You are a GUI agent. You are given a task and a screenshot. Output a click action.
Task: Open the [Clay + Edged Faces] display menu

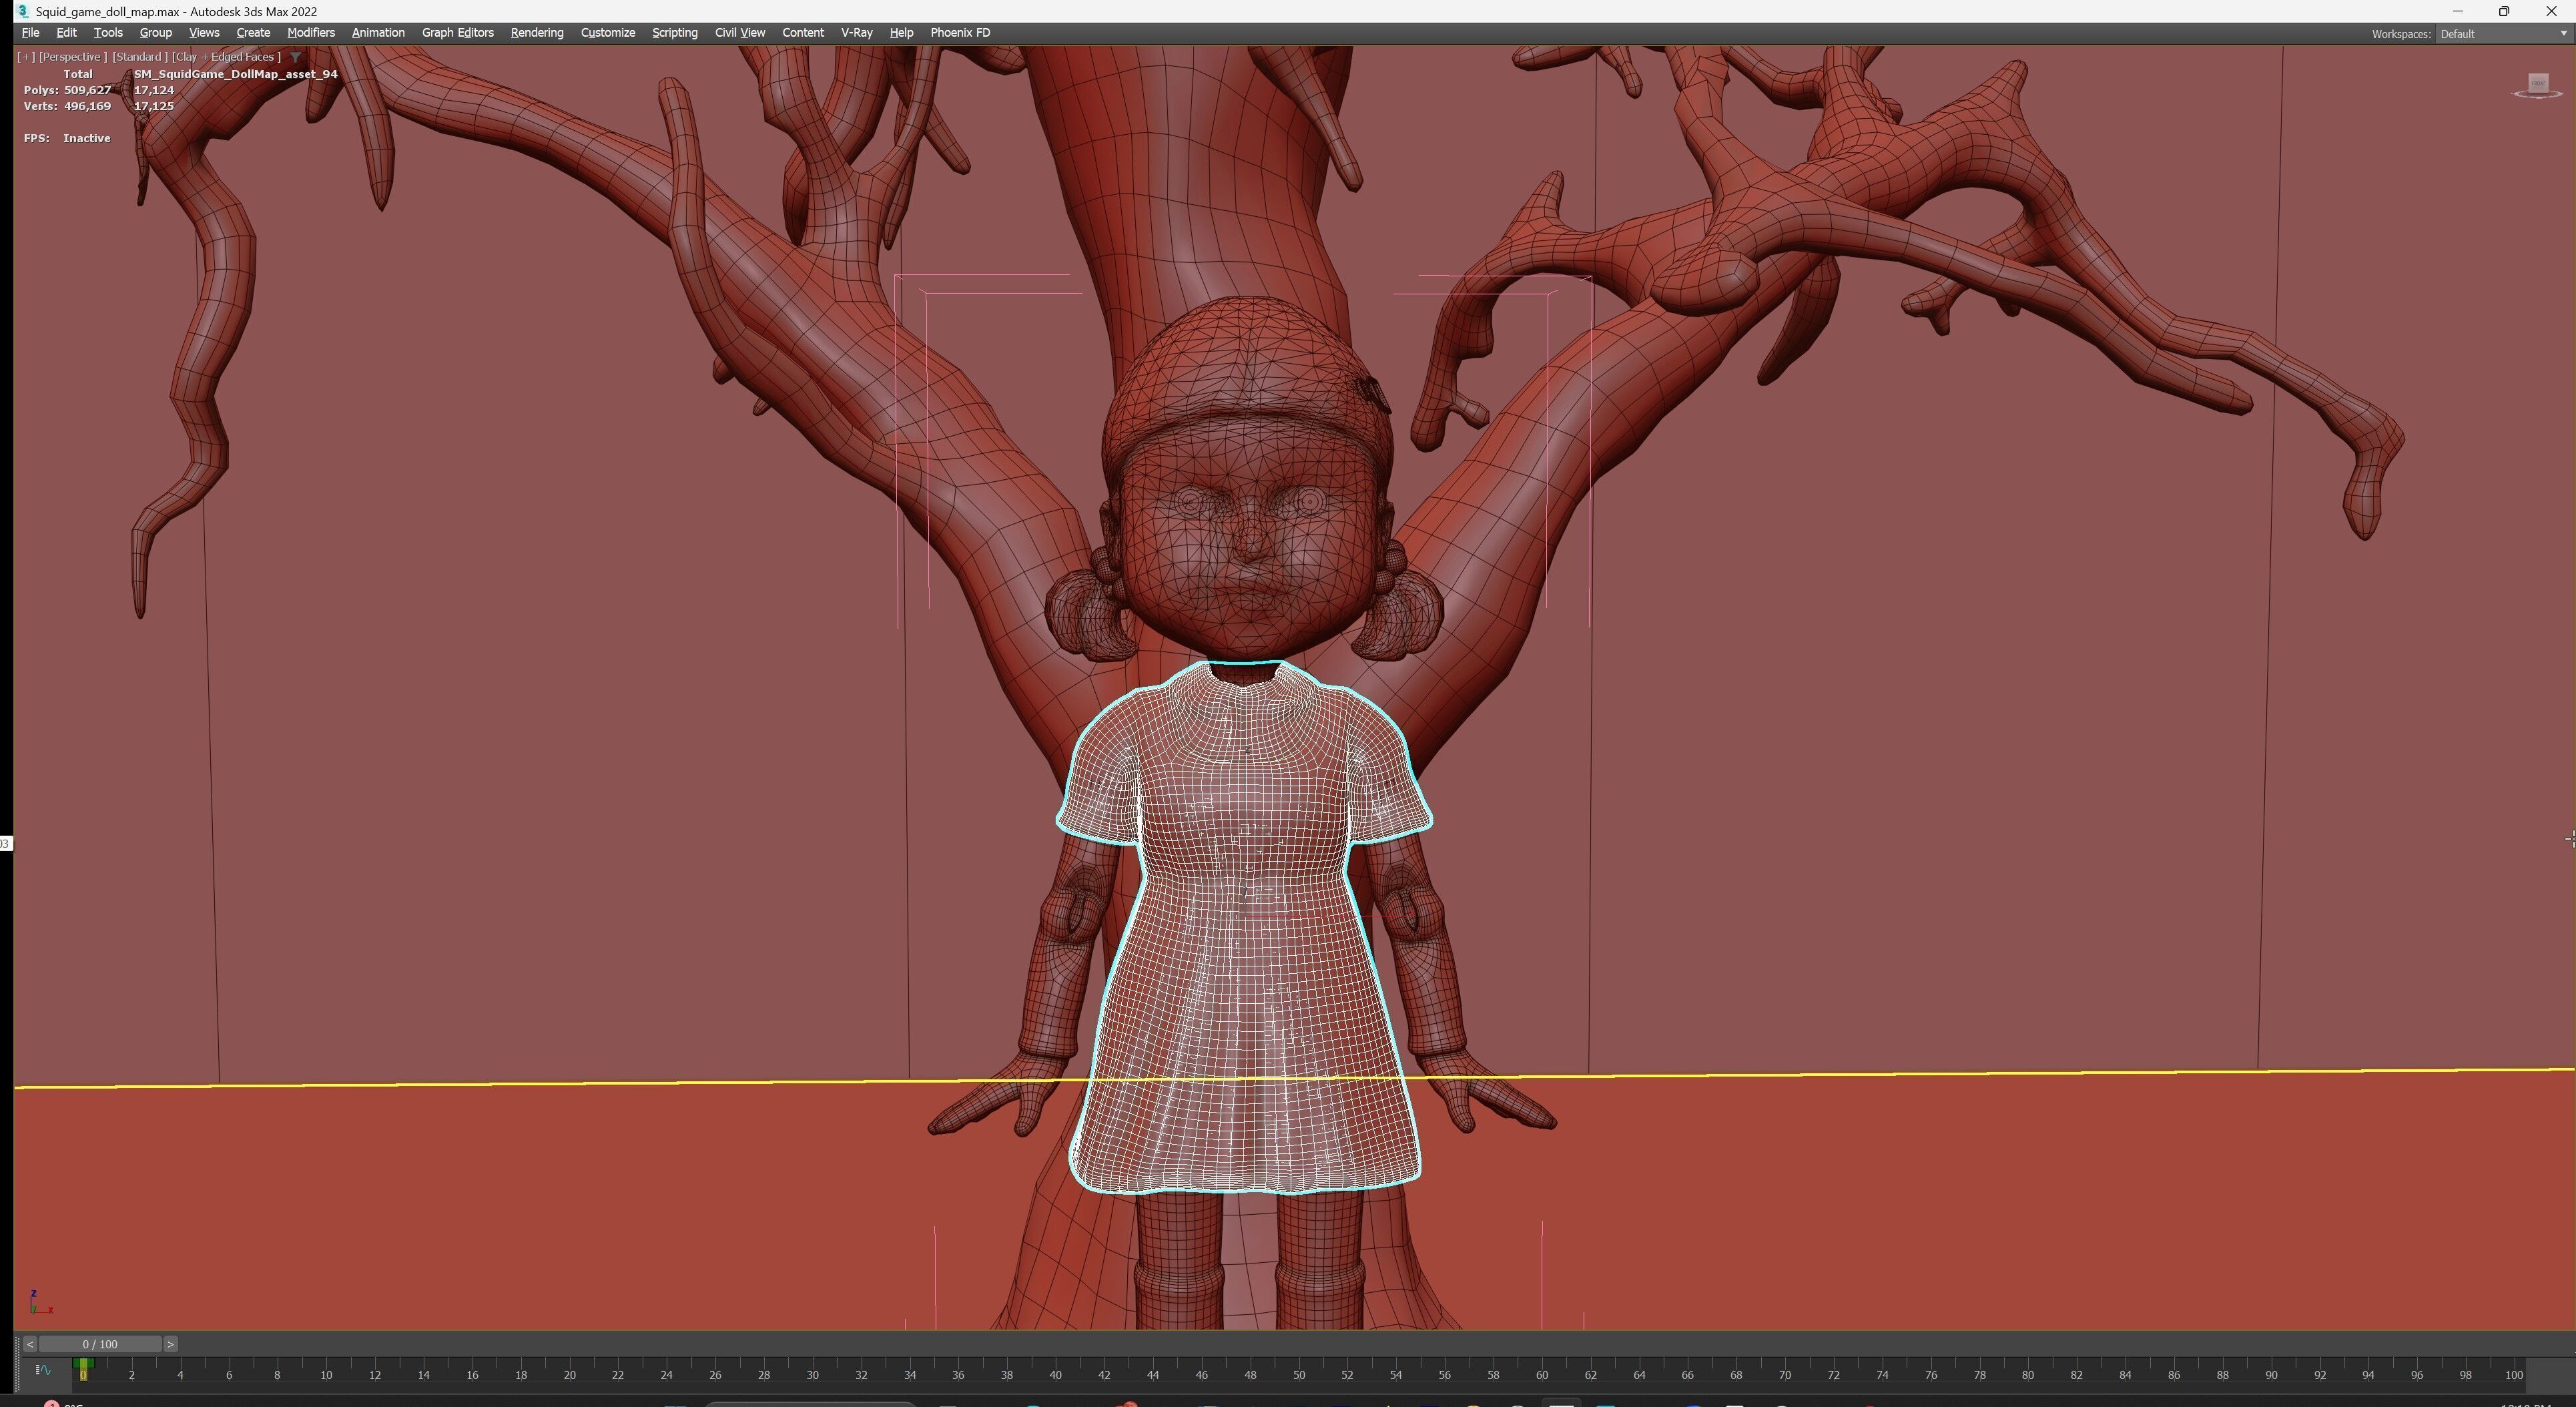coord(227,57)
